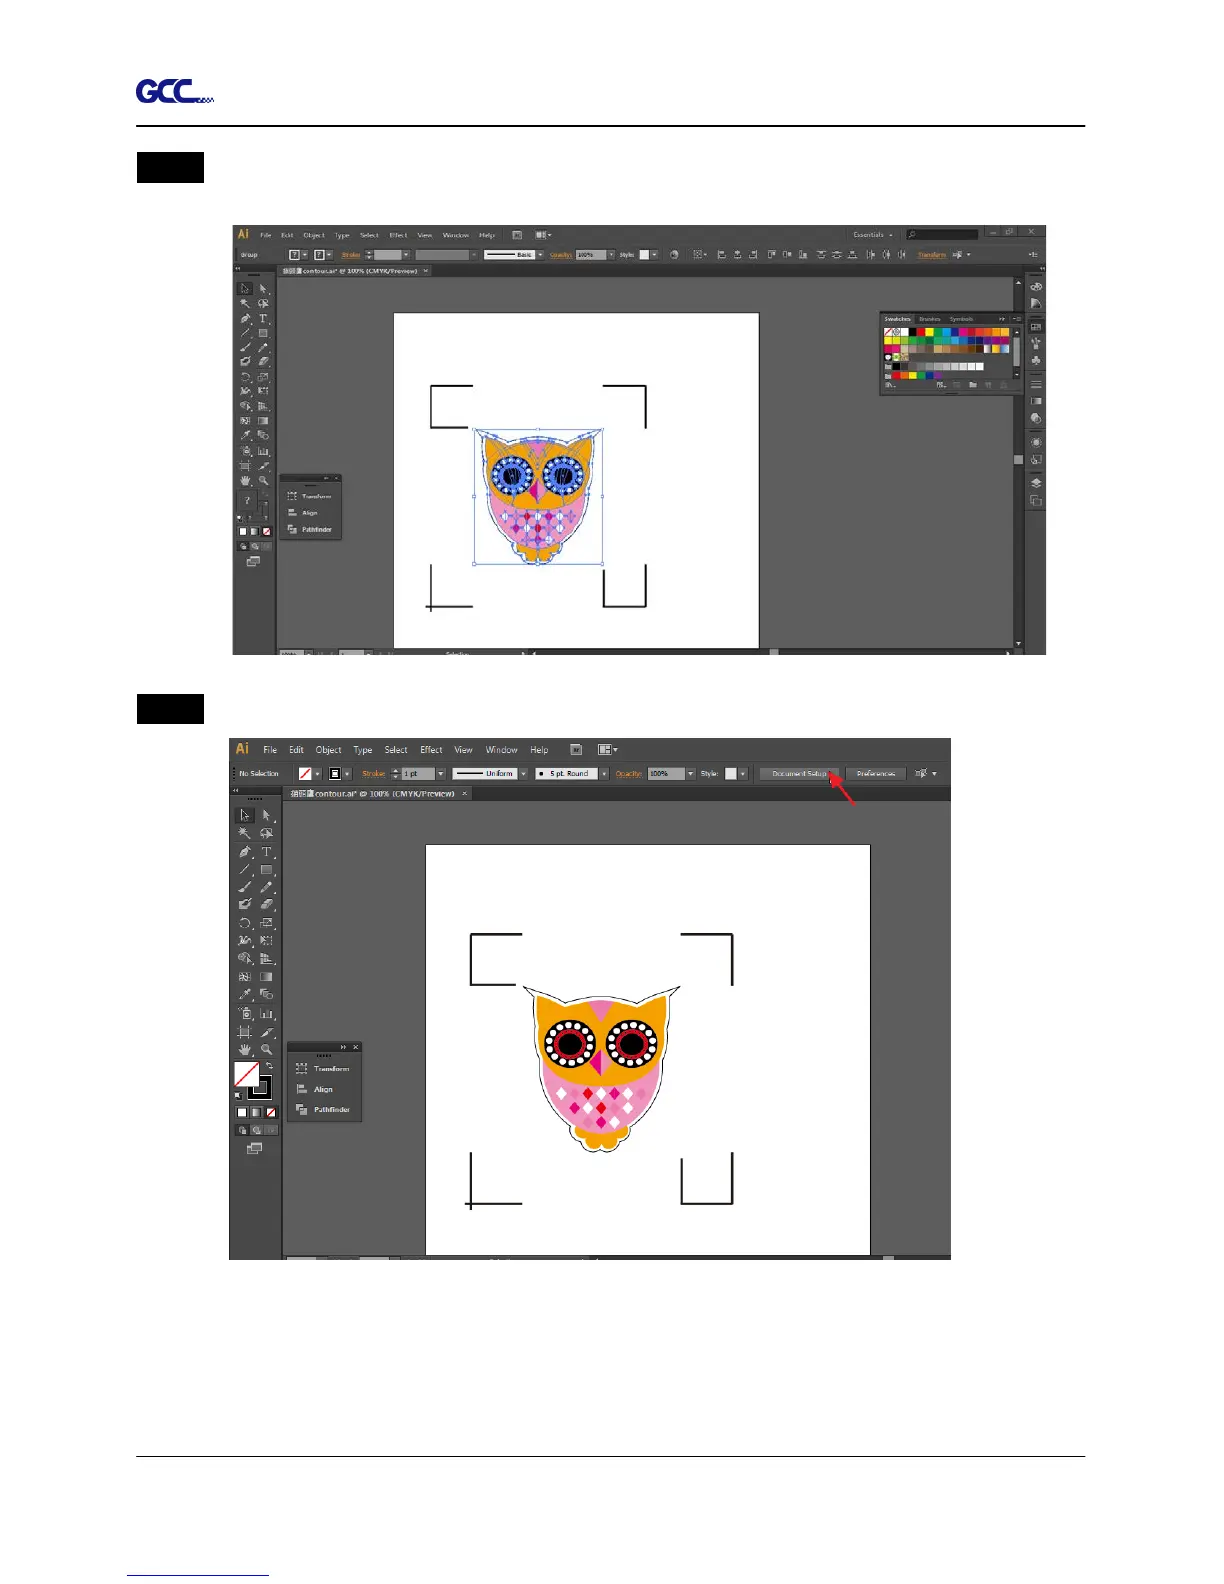Select the Paintbrush tool in lower screenshot
Image resolution: width=1224 pixels, height=1584 pixels.
click(x=245, y=887)
